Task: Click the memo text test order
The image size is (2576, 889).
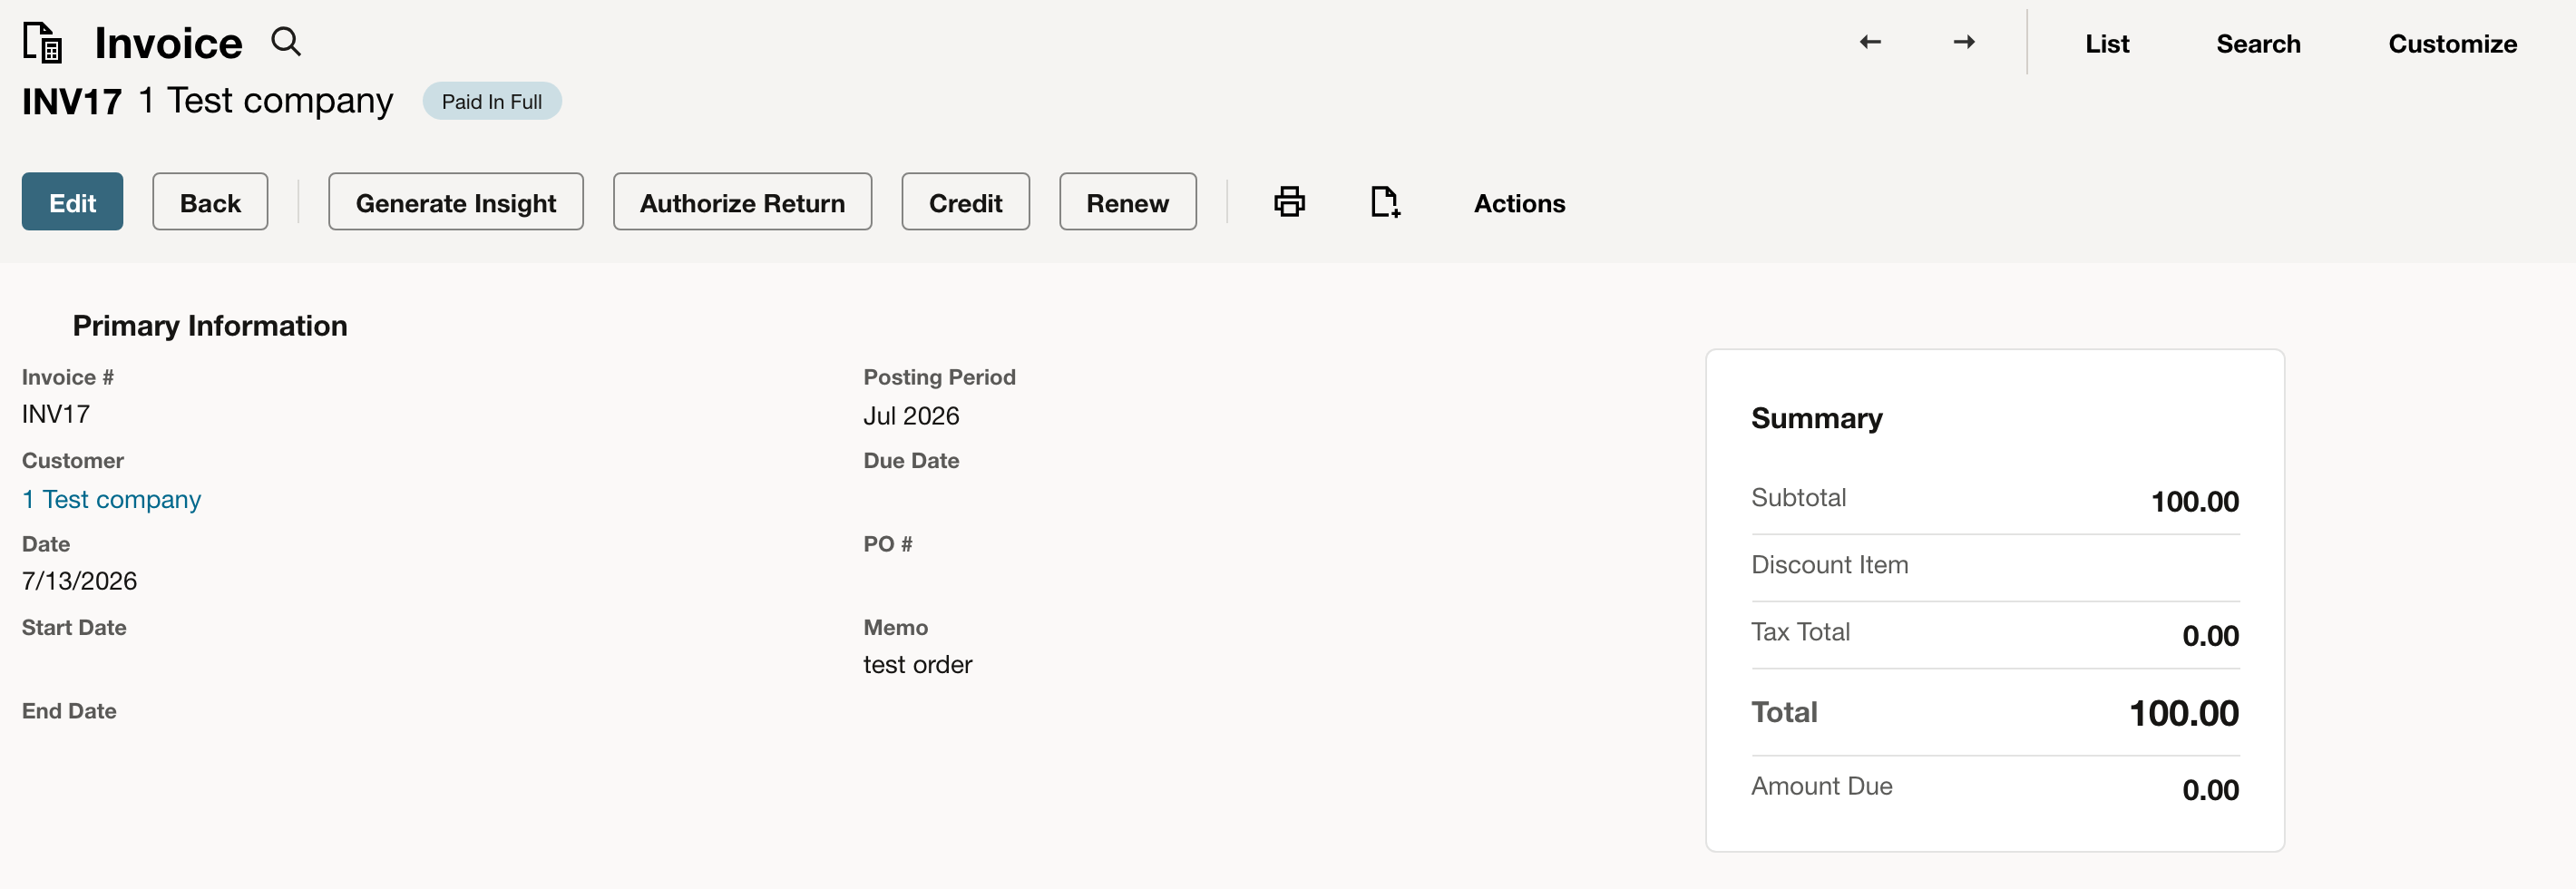Action: click(917, 665)
